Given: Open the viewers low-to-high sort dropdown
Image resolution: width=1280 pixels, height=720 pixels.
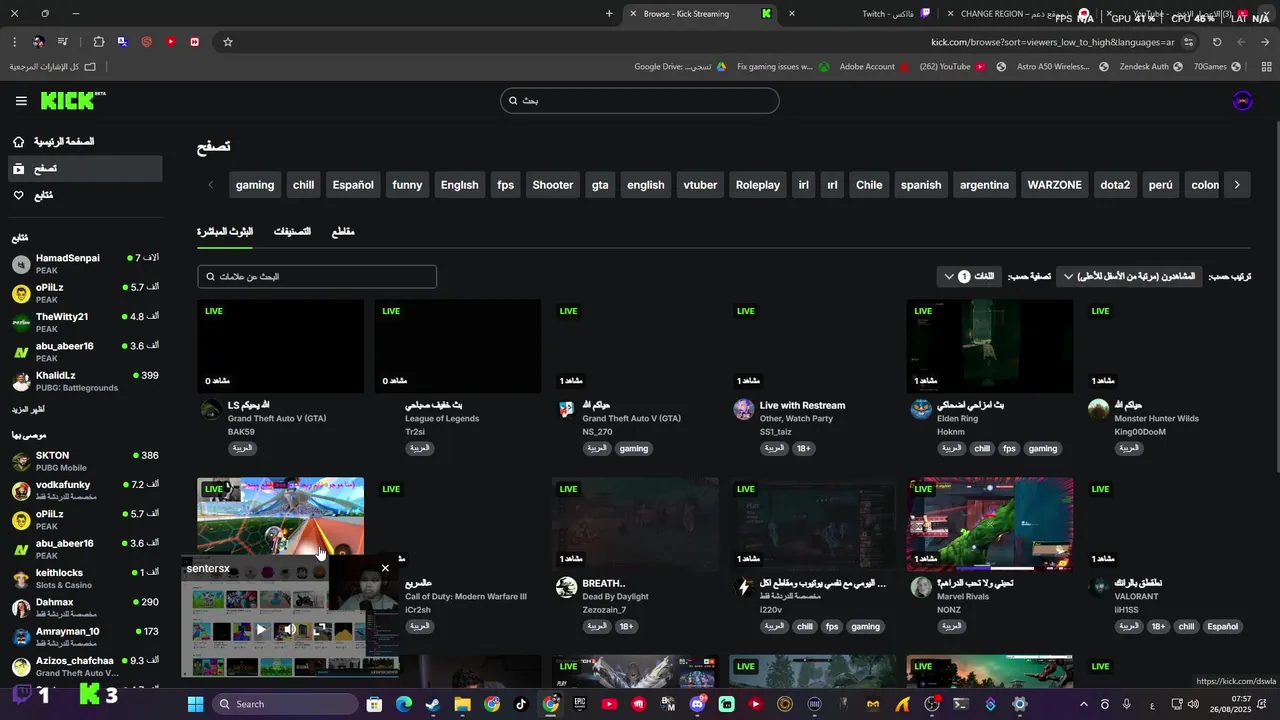Looking at the screenshot, I should coord(1129,276).
